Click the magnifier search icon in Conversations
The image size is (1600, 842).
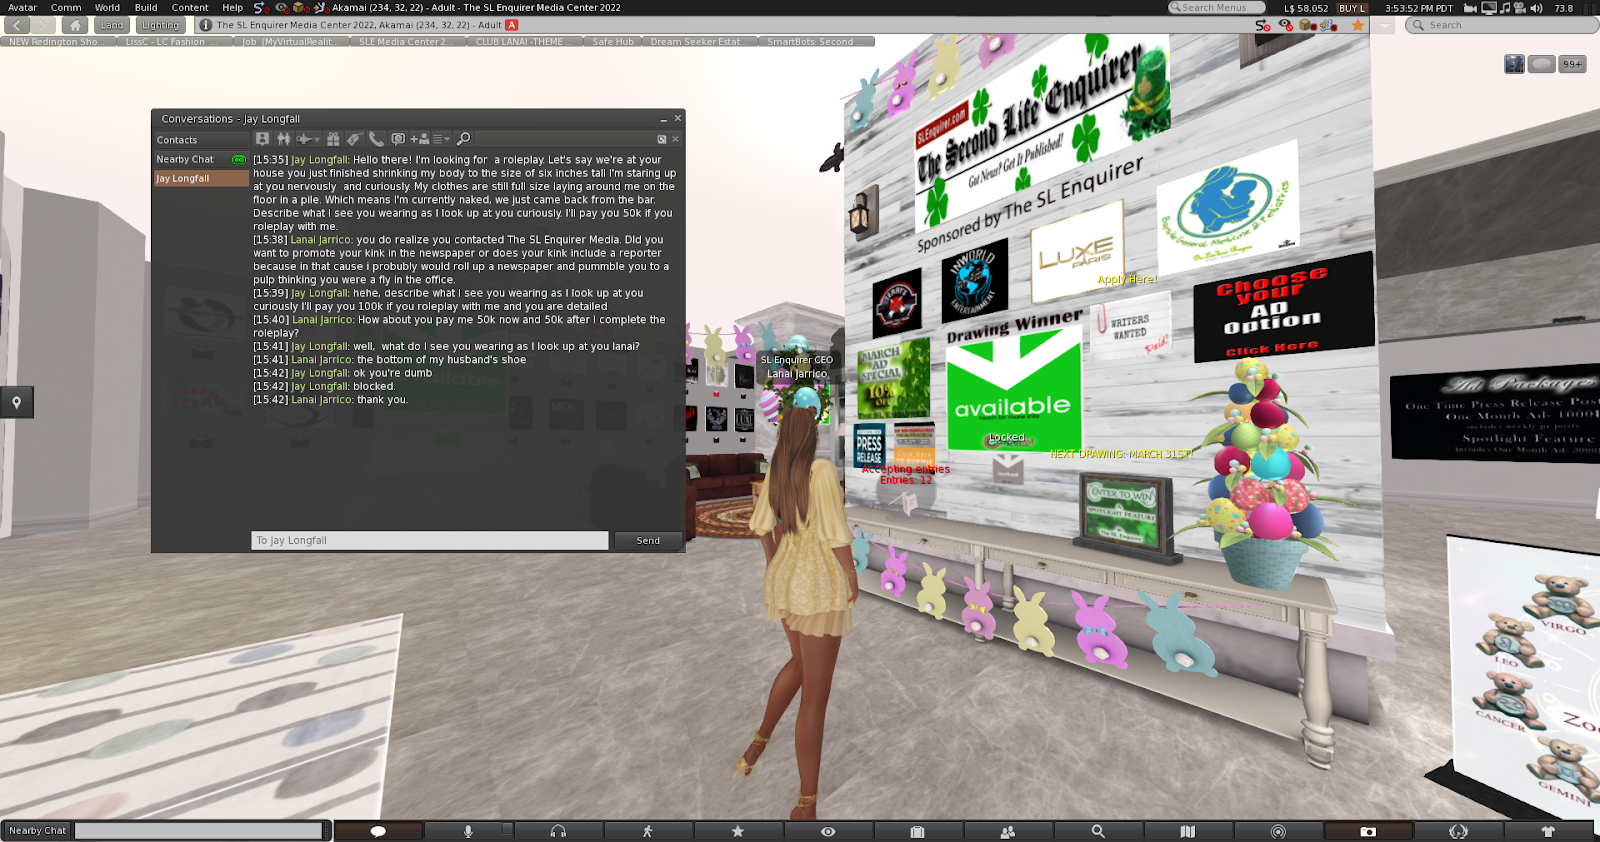(463, 139)
